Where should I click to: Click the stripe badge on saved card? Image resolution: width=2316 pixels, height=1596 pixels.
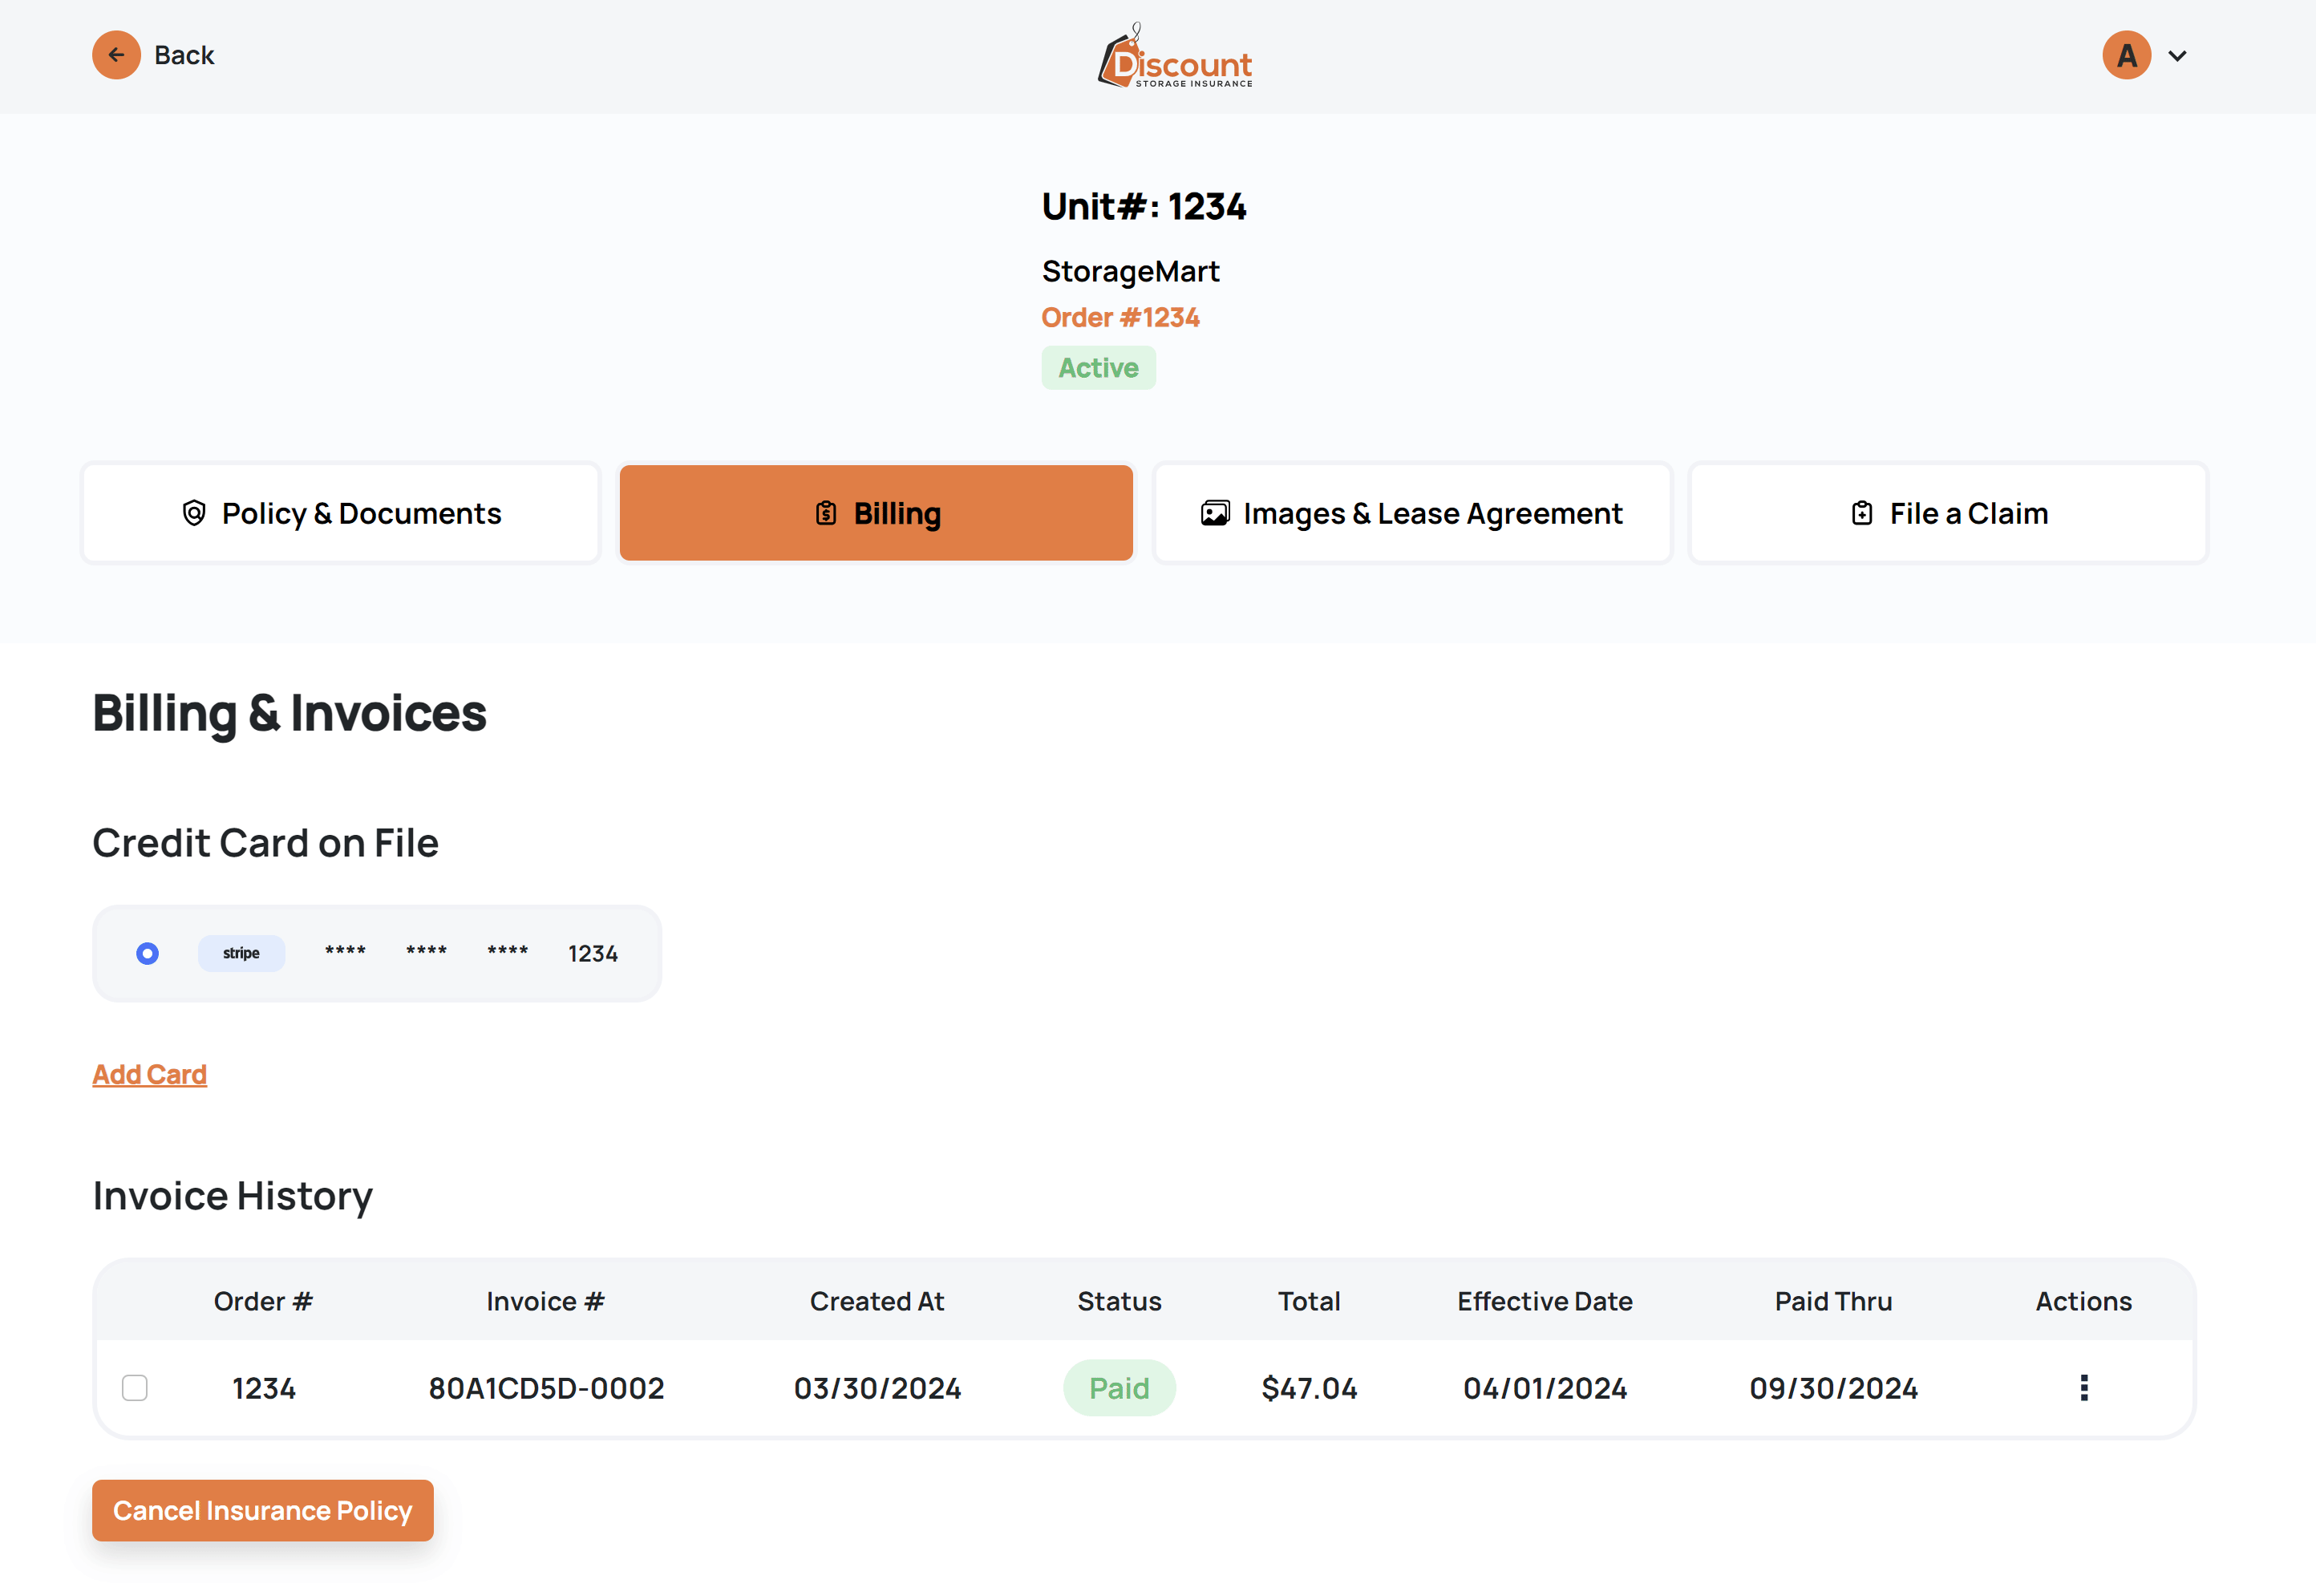(x=241, y=953)
